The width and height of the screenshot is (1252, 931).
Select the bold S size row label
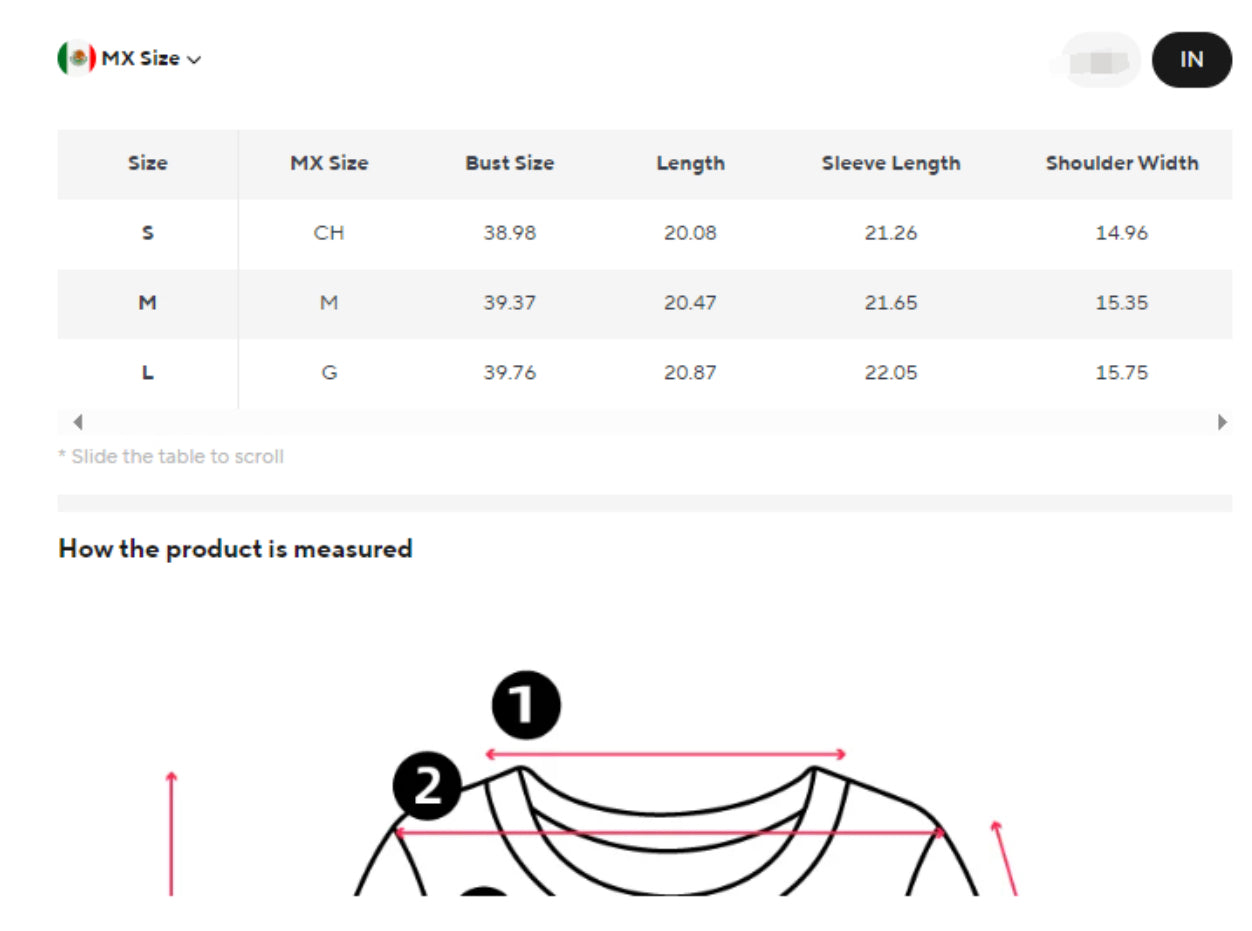(148, 234)
